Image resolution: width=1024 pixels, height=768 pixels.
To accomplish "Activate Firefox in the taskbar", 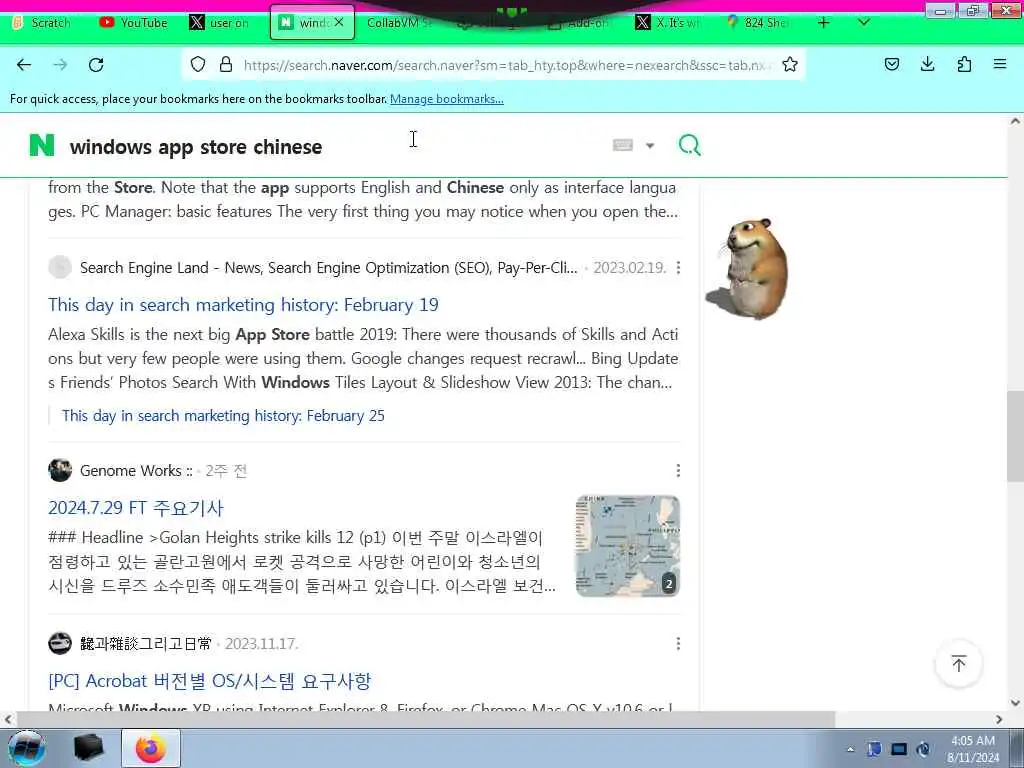I will (151, 748).
